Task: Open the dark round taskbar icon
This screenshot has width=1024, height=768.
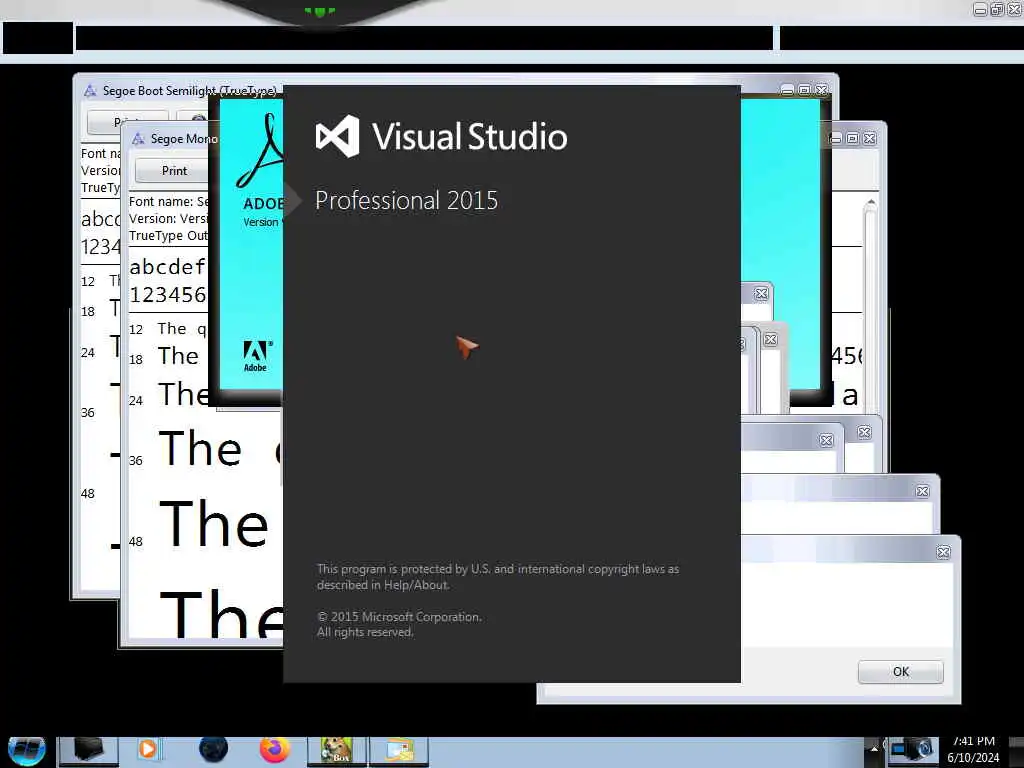Action: pyautogui.click(x=213, y=749)
